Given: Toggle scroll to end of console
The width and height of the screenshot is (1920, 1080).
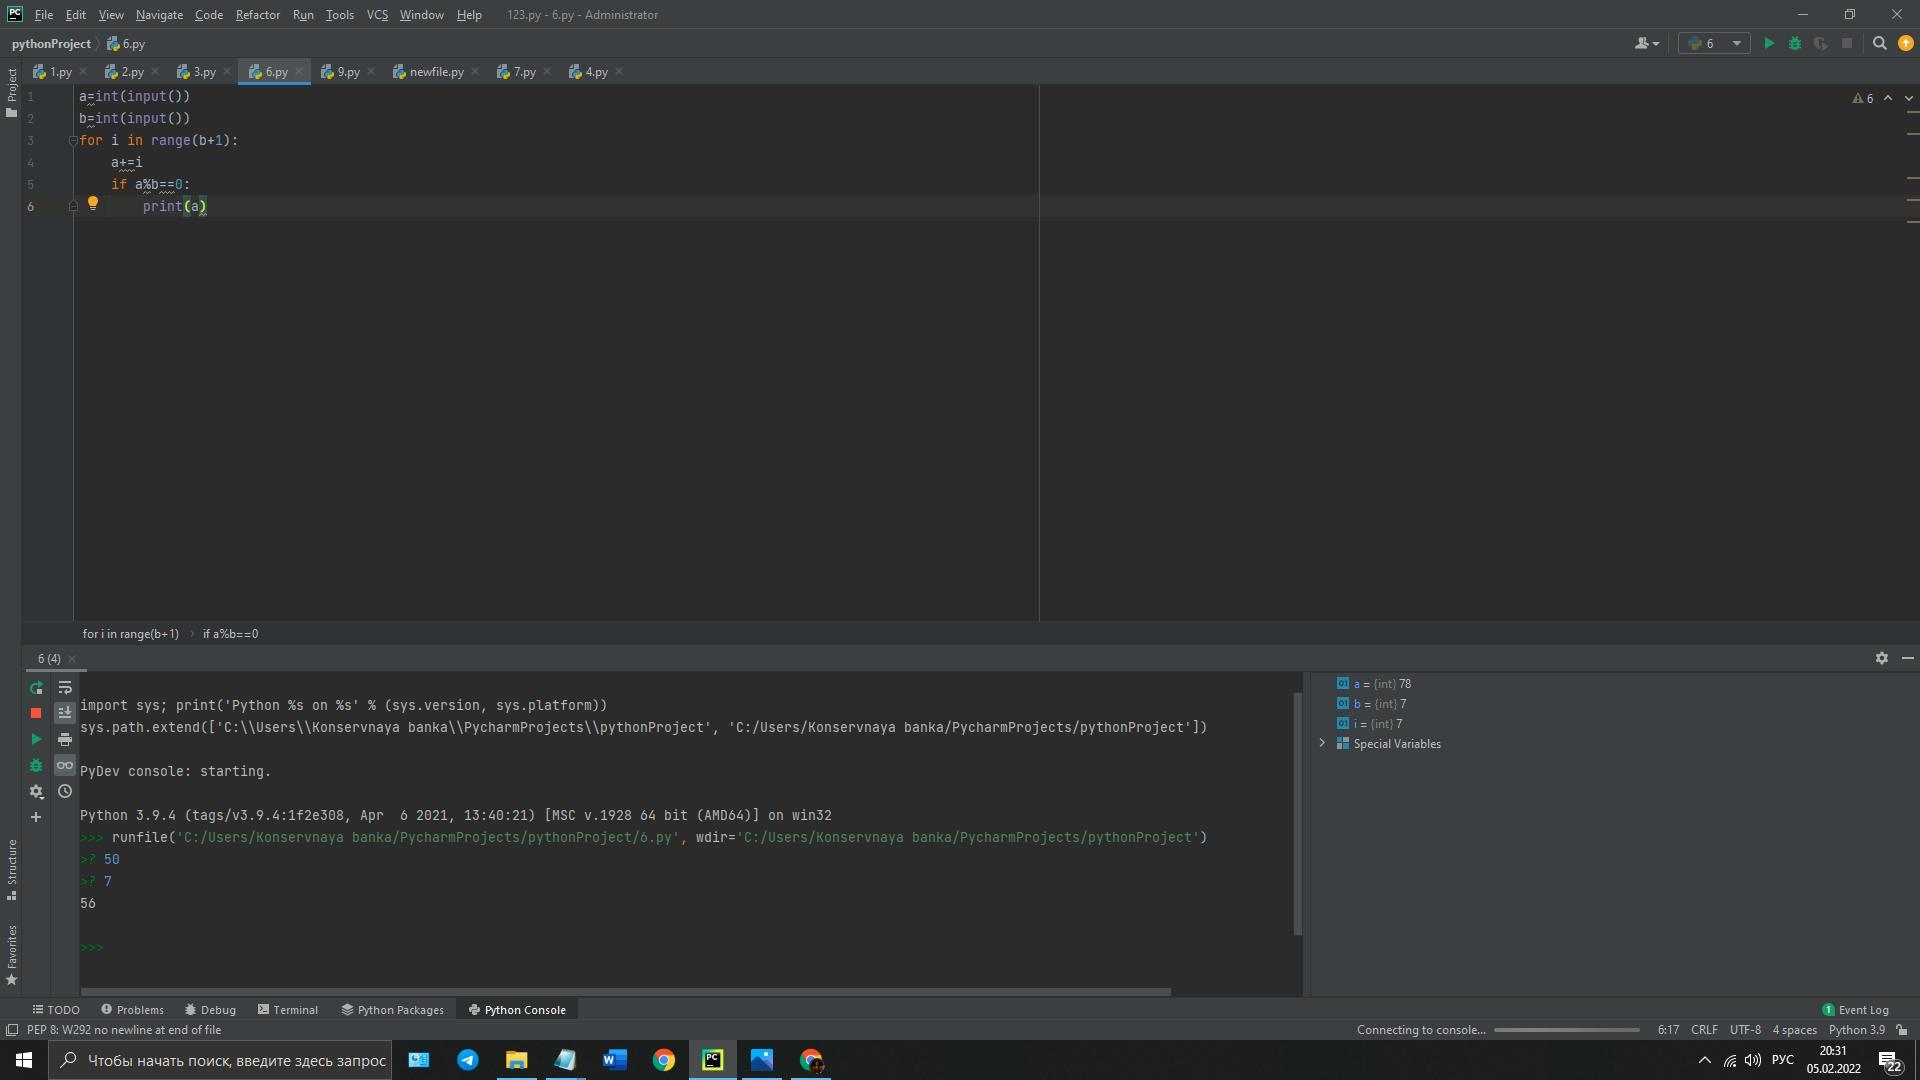Looking at the screenshot, I should pos(65,713).
